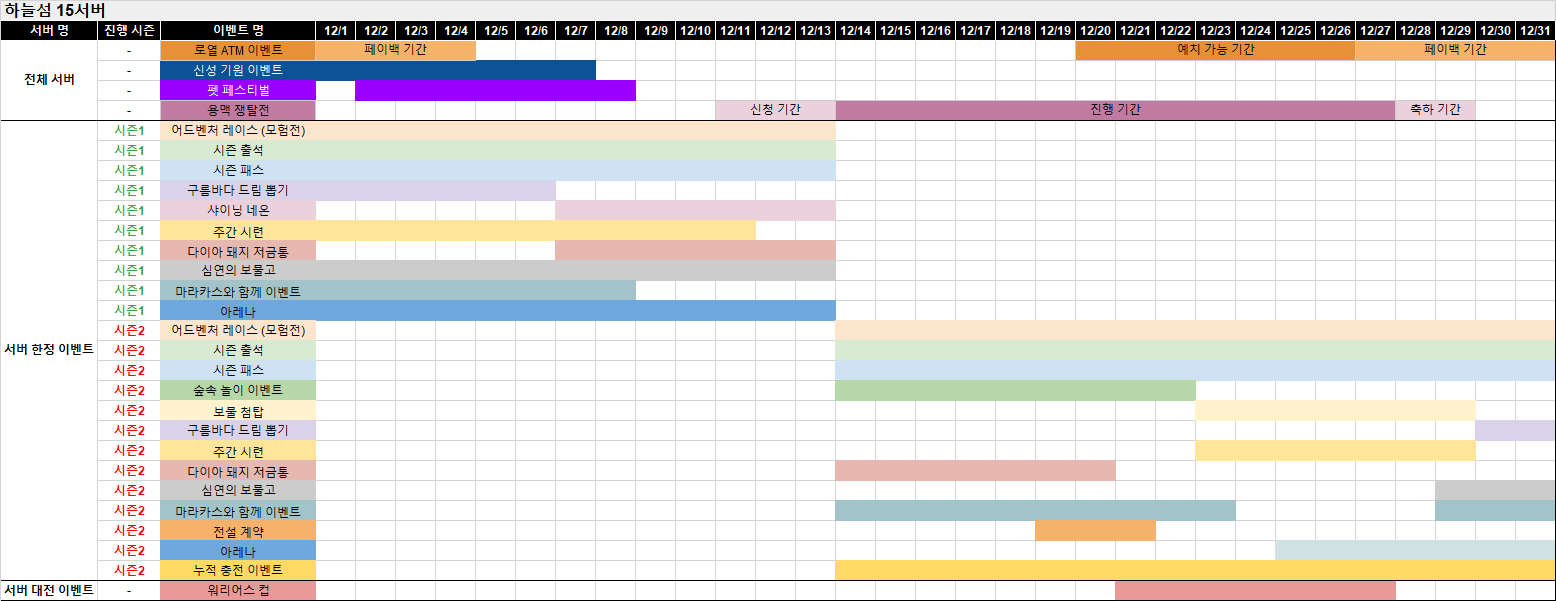Screen dimensions: 1556x601
Task: Click the 진행 시즌 column header
Action: point(129,30)
